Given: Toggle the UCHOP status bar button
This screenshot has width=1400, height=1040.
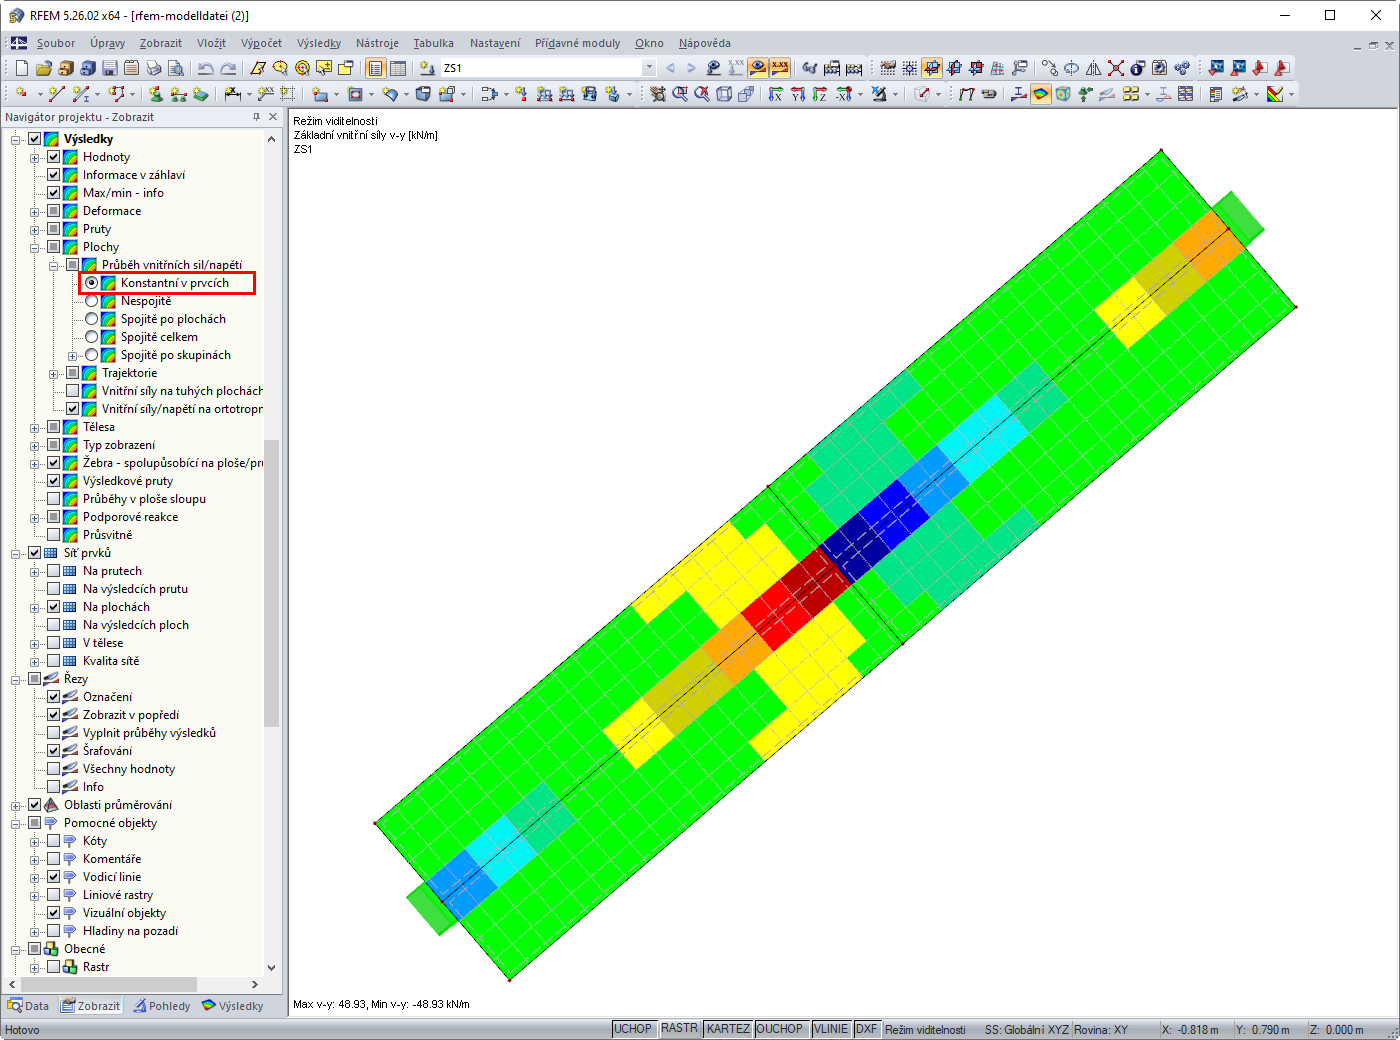Looking at the screenshot, I should click(x=633, y=1029).
